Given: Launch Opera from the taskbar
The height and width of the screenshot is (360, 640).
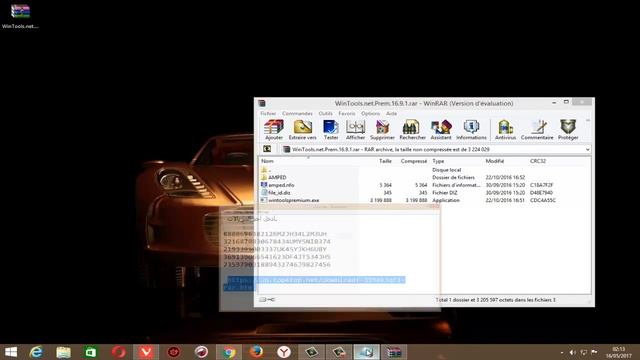Looking at the screenshot, I should (118, 352).
